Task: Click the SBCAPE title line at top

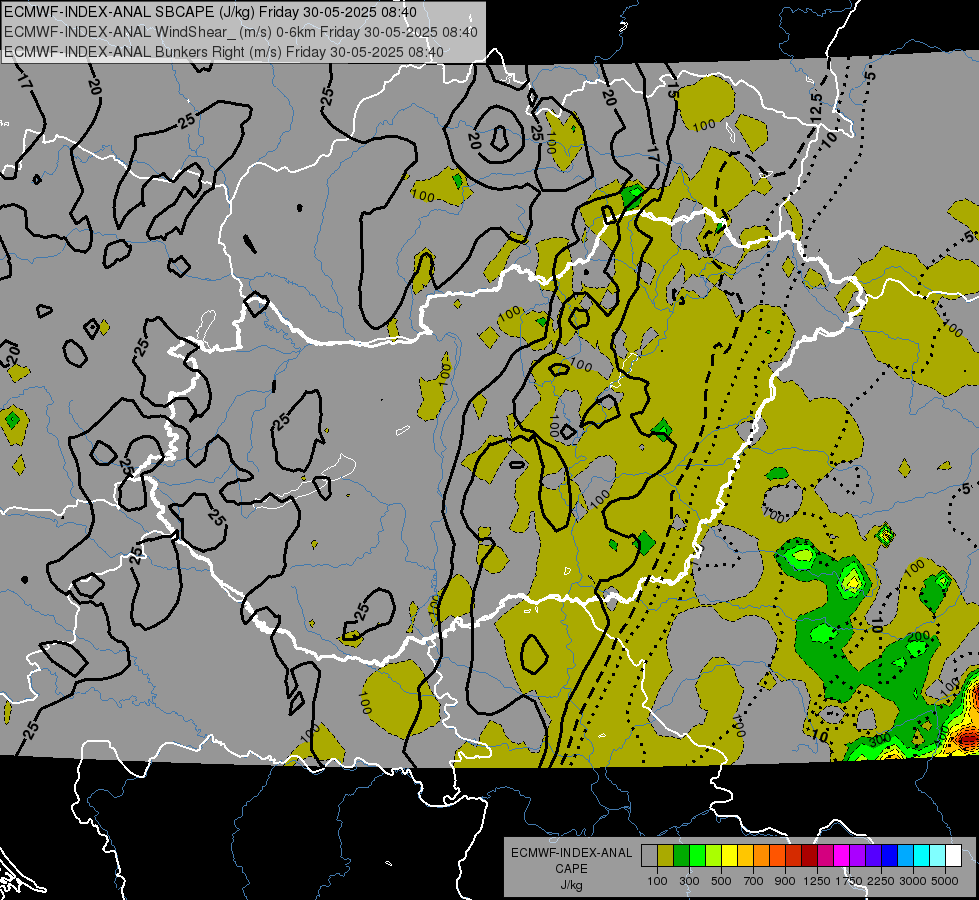Action: 210,12
